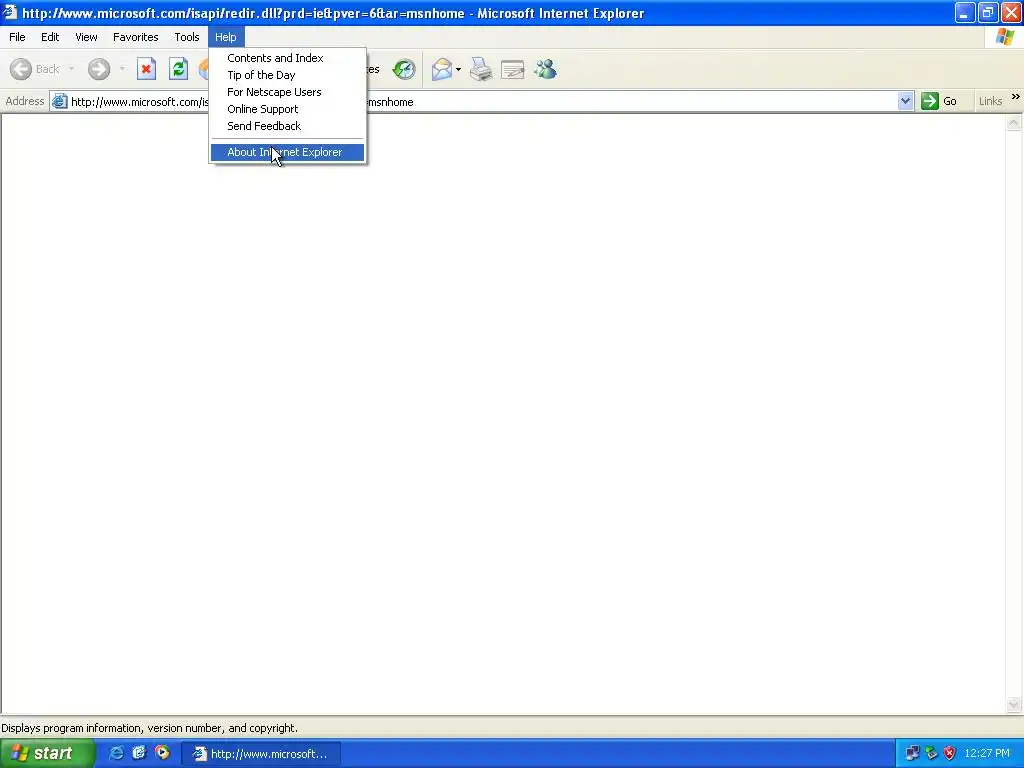The width and height of the screenshot is (1024, 768).
Task: Choose For Netscape Users
Action: point(287,92)
